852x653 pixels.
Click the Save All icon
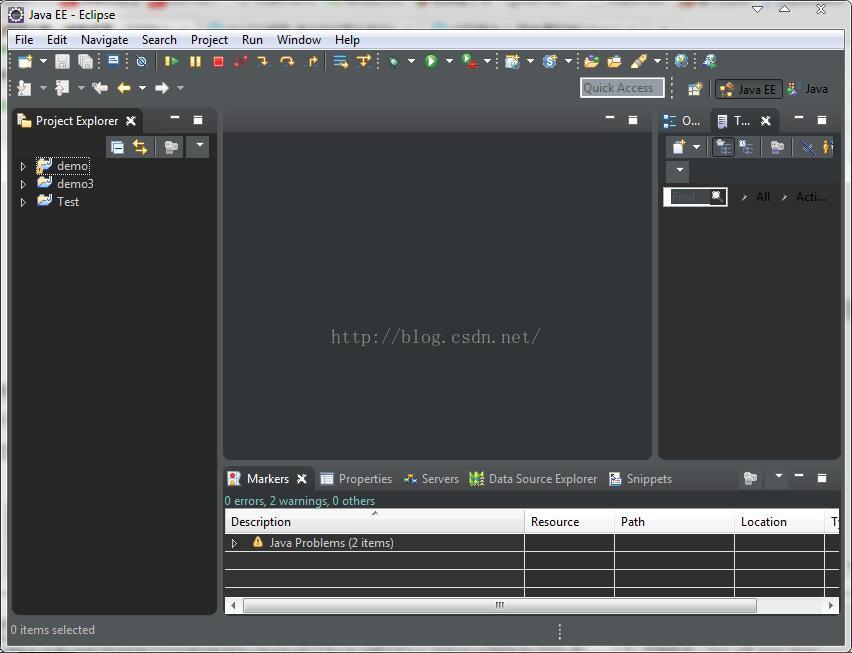[x=85, y=61]
